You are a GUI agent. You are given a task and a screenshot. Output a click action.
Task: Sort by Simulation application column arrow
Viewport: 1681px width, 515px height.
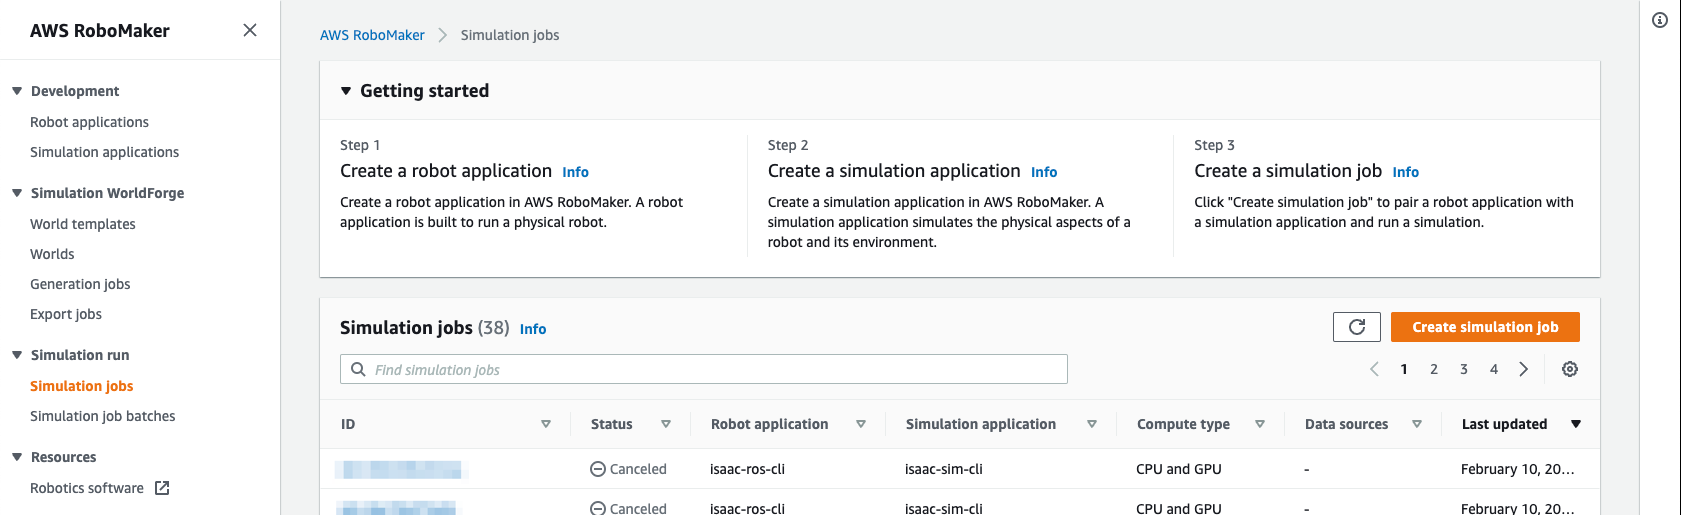(1092, 424)
